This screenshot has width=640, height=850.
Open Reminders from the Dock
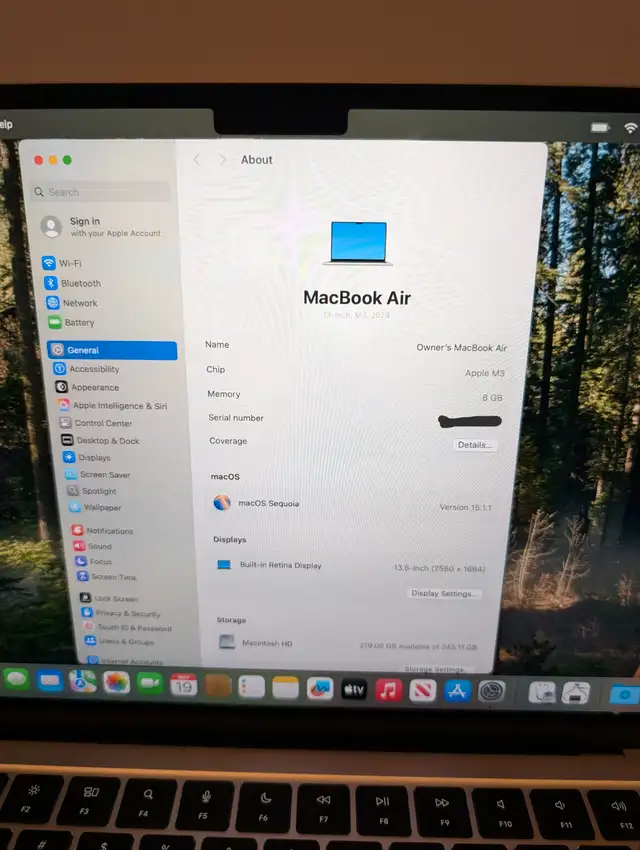(251, 687)
